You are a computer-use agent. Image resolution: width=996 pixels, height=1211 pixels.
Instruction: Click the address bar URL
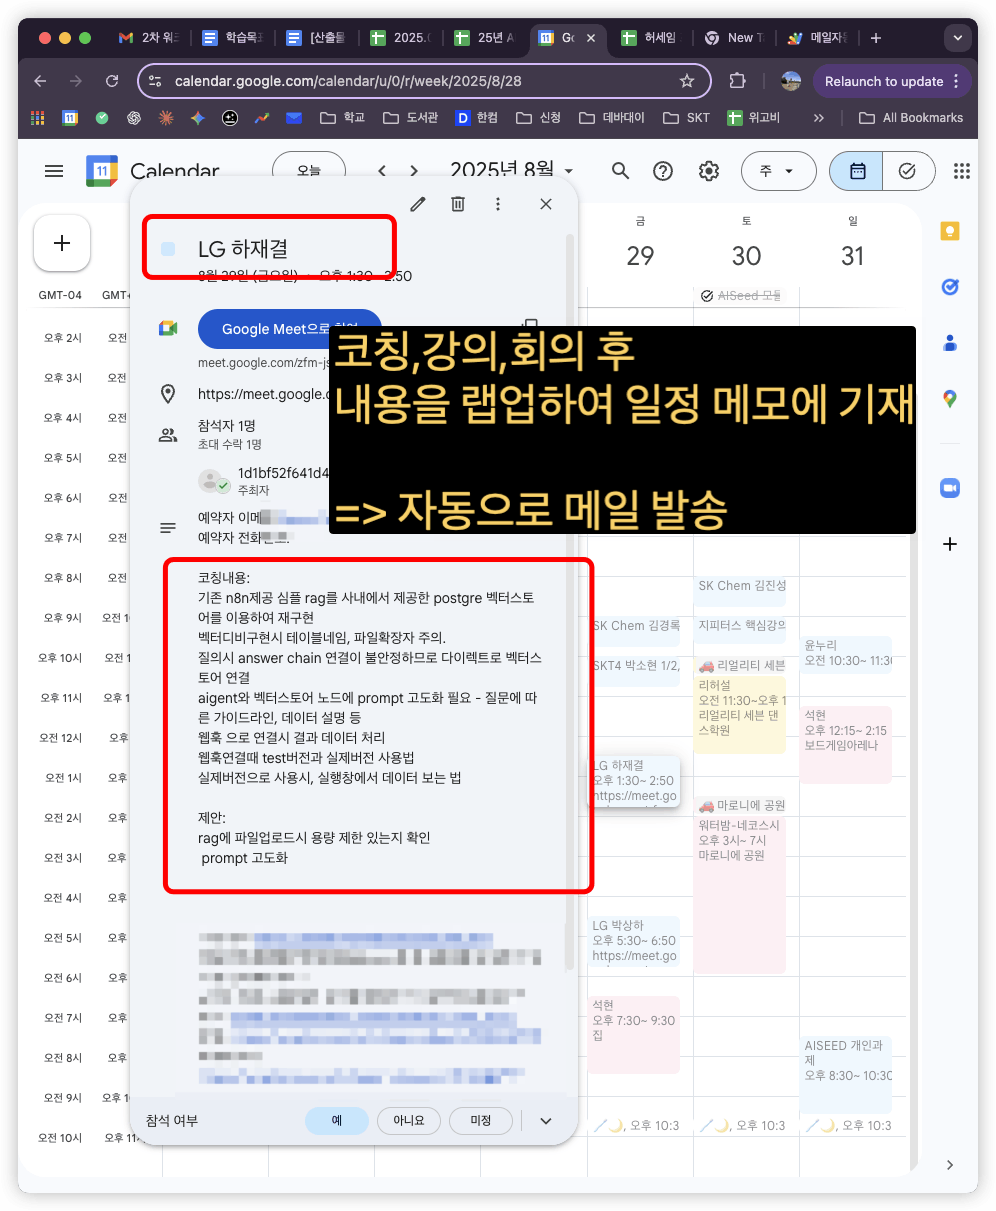[x=347, y=81]
